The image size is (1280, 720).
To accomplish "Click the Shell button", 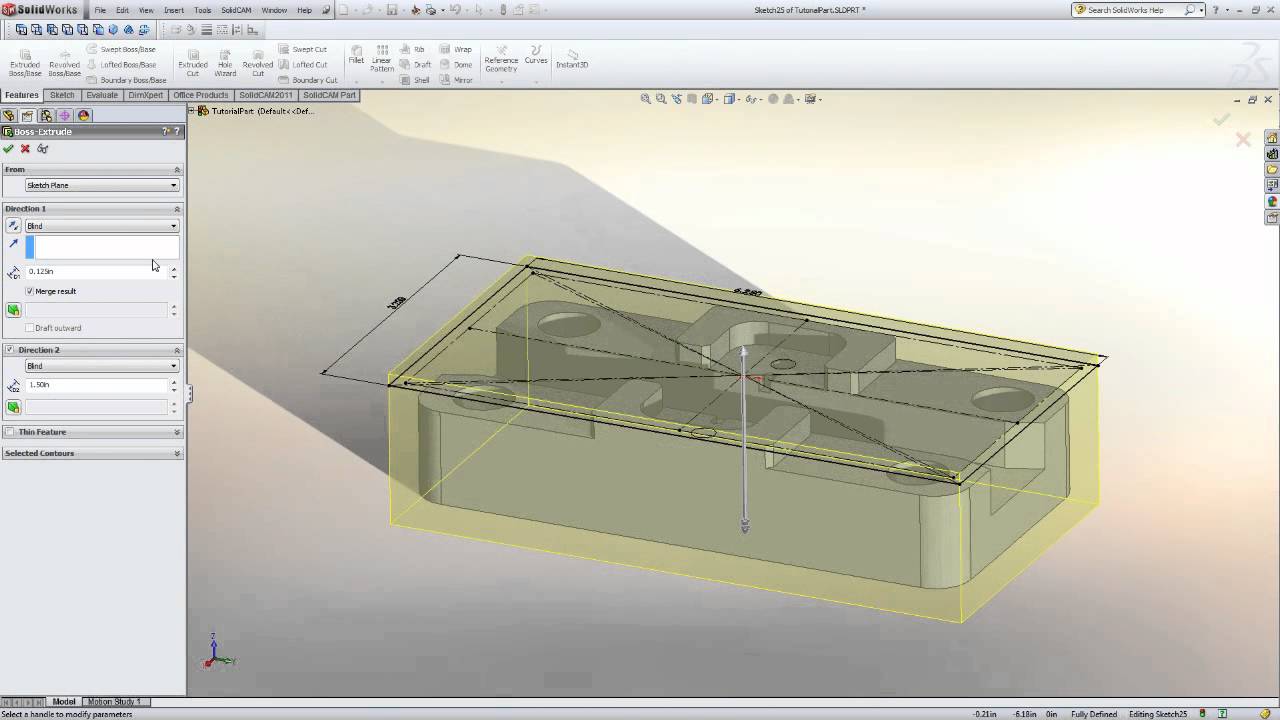I will [x=414, y=80].
